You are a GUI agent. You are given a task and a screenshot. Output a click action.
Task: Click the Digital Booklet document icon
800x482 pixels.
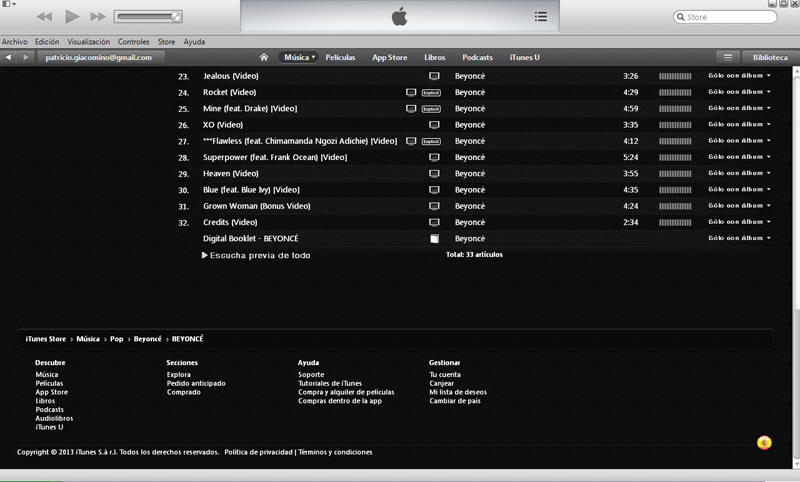pyautogui.click(x=434, y=239)
